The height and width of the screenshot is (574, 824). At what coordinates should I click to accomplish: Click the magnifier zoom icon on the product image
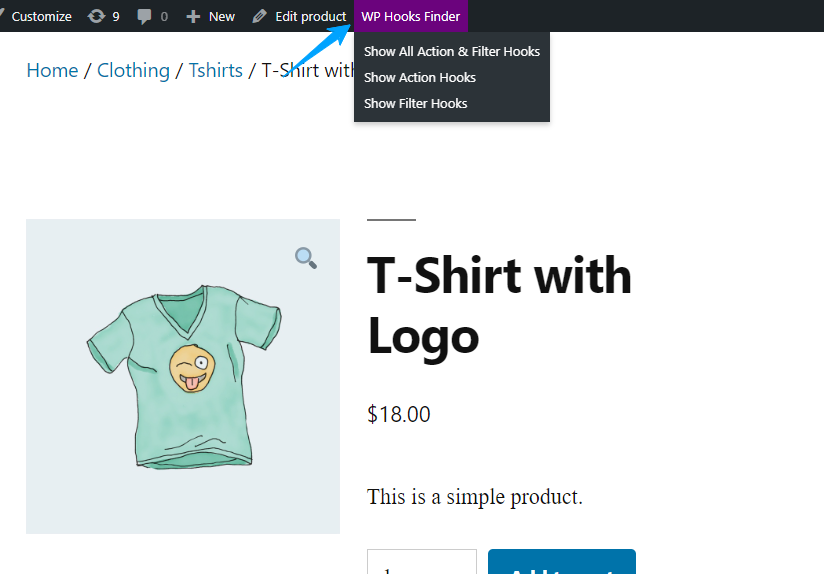coord(306,258)
